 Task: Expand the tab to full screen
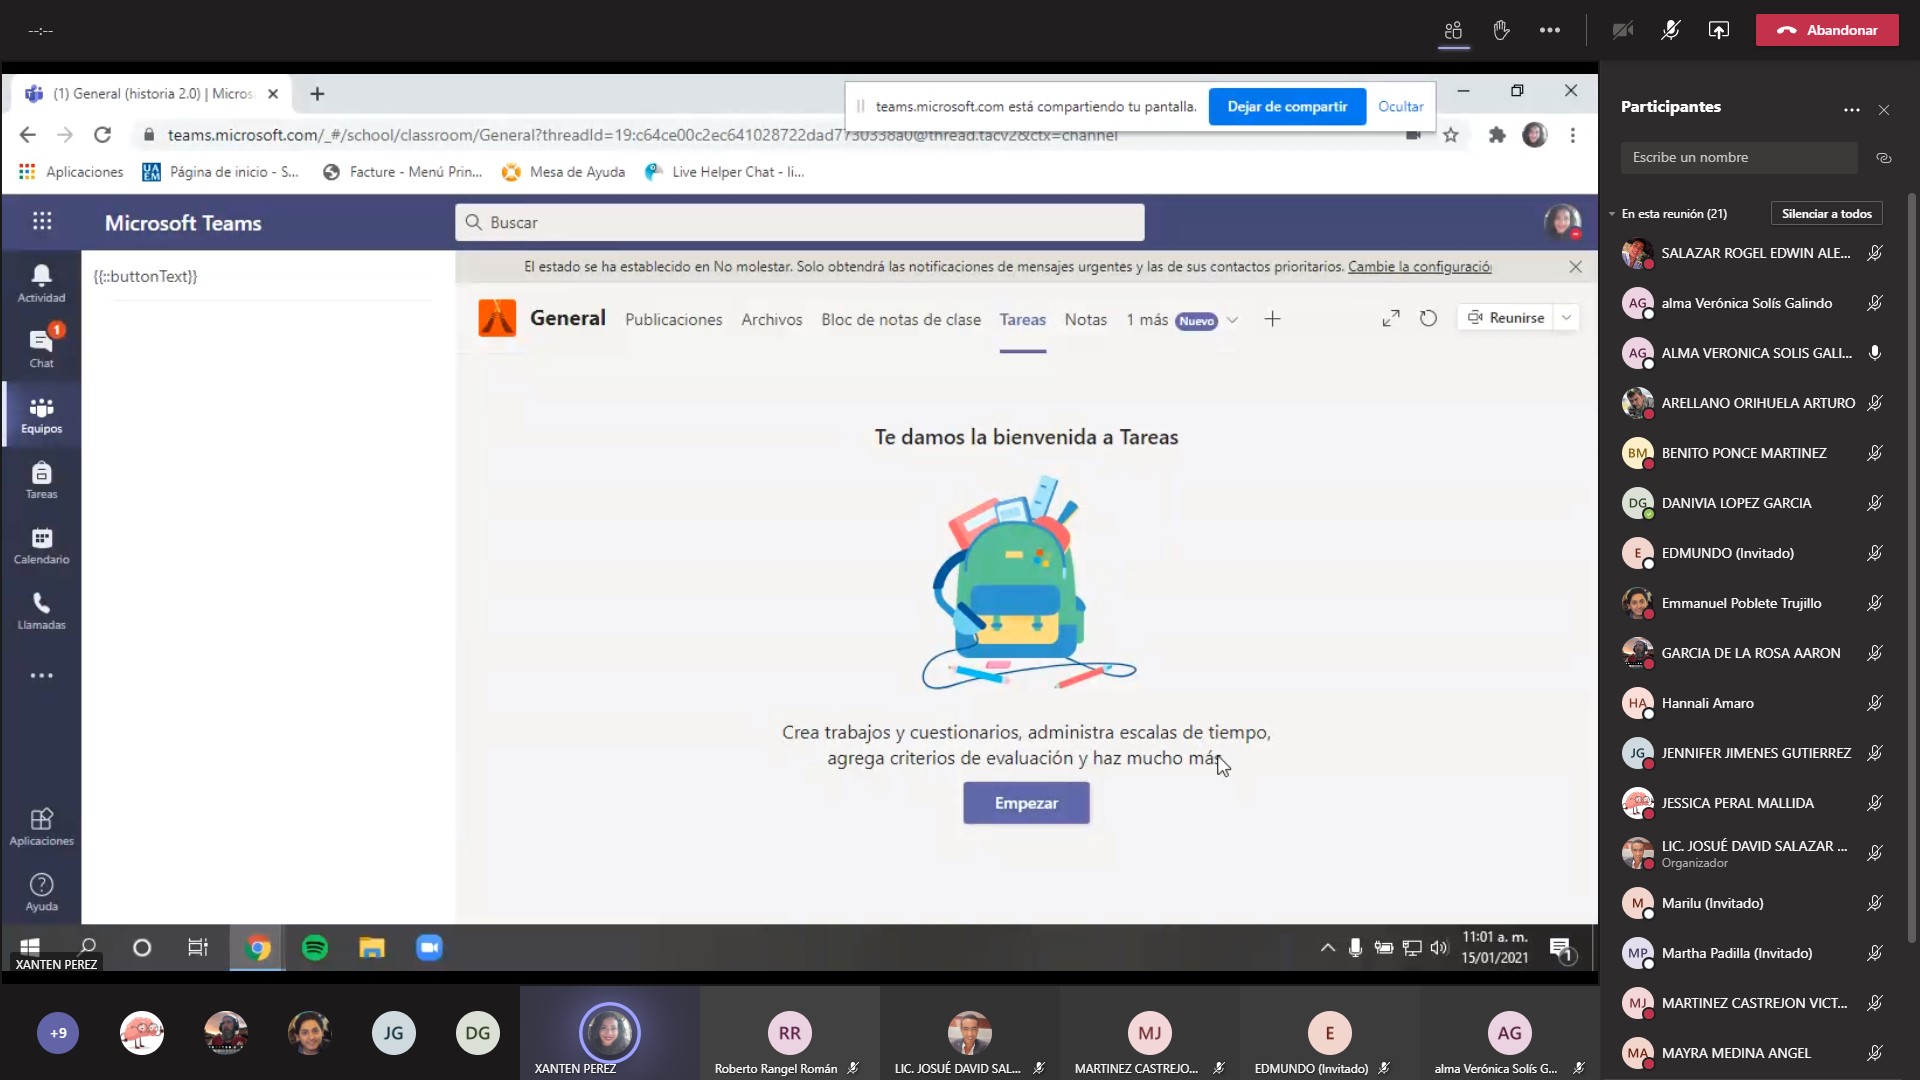[1391, 318]
